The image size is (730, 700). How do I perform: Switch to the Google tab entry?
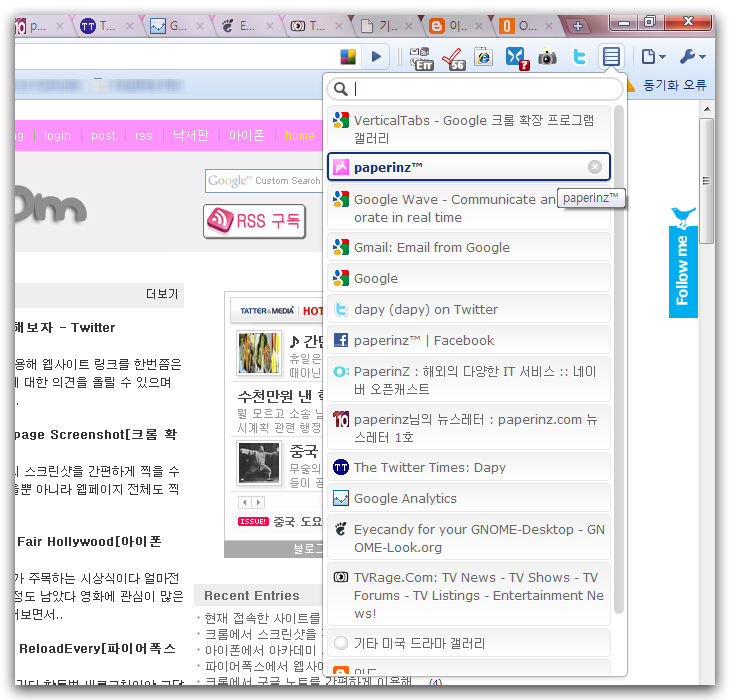(x=469, y=278)
